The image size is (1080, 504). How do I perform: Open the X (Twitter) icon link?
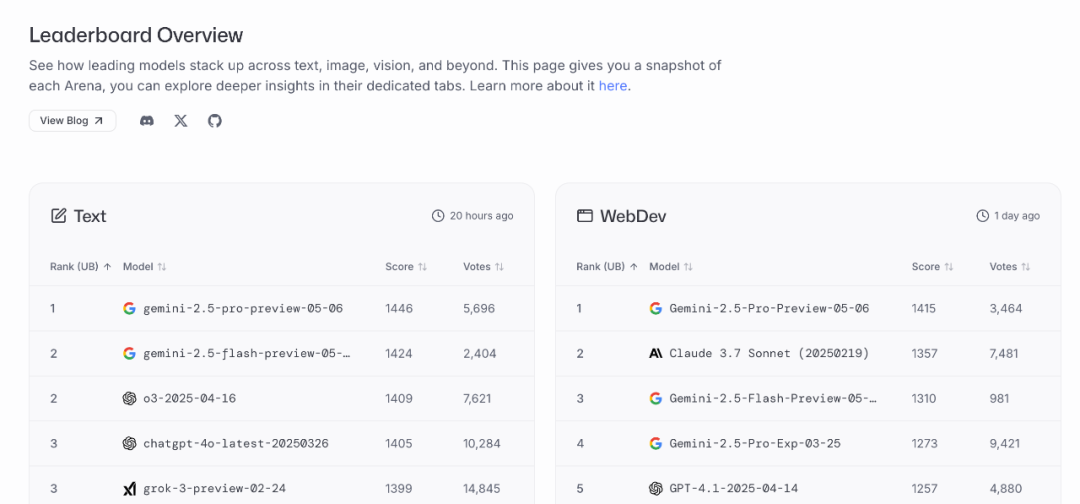[x=180, y=120]
